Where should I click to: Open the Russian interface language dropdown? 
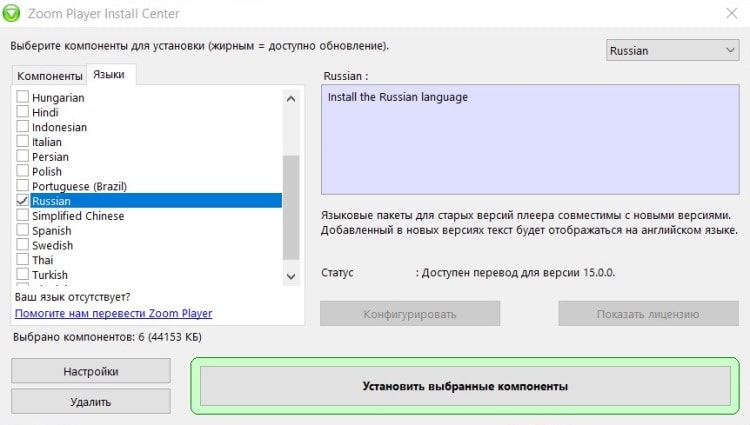673,50
